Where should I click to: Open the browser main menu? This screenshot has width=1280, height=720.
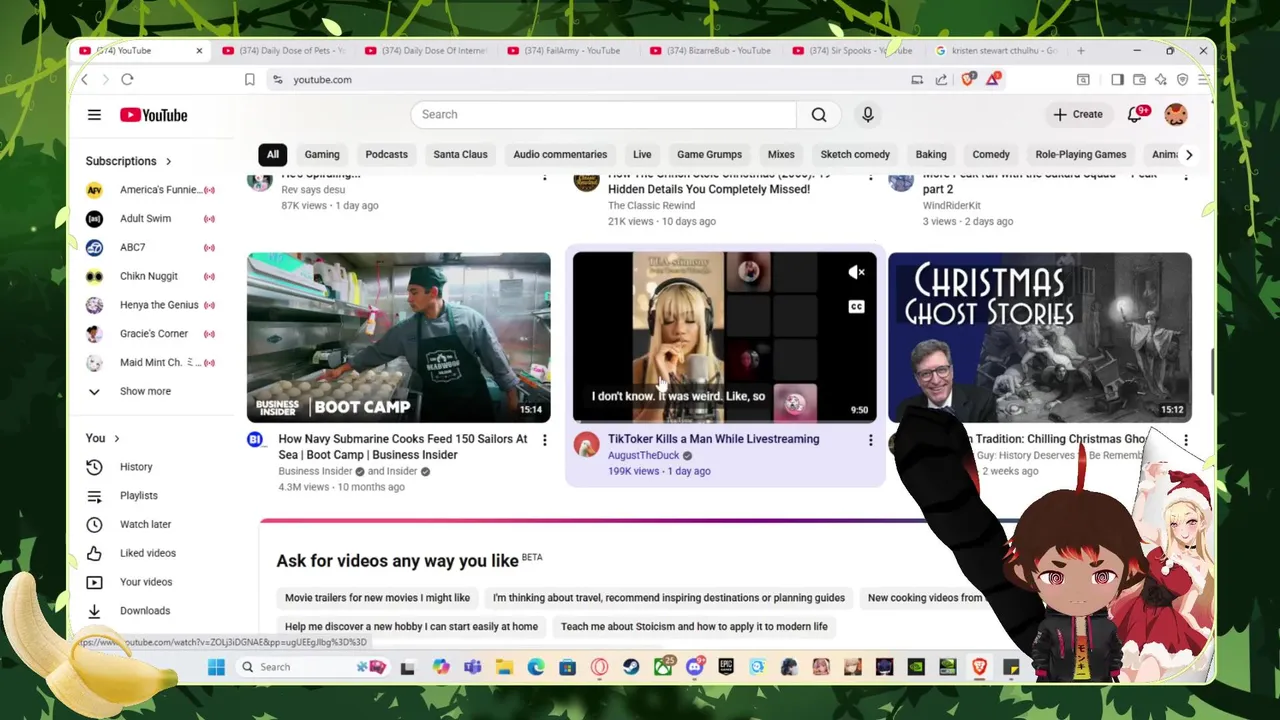pos(1204,80)
